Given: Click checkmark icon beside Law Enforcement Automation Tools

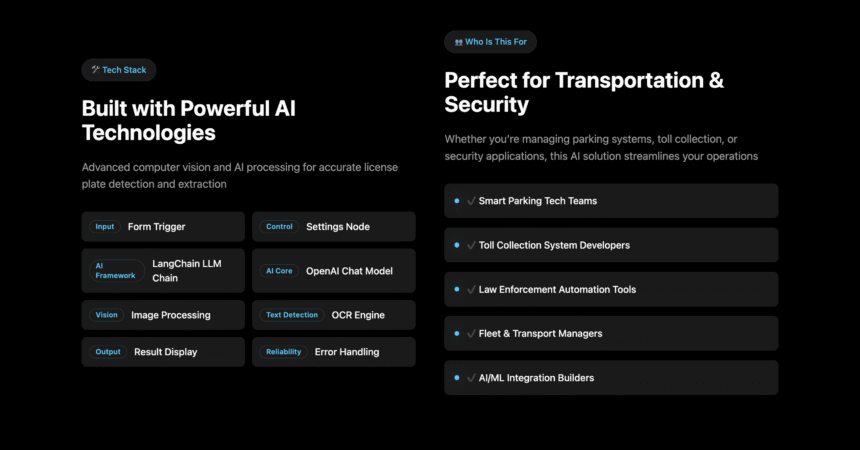Looking at the screenshot, I should pyautogui.click(x=471, y=289).
